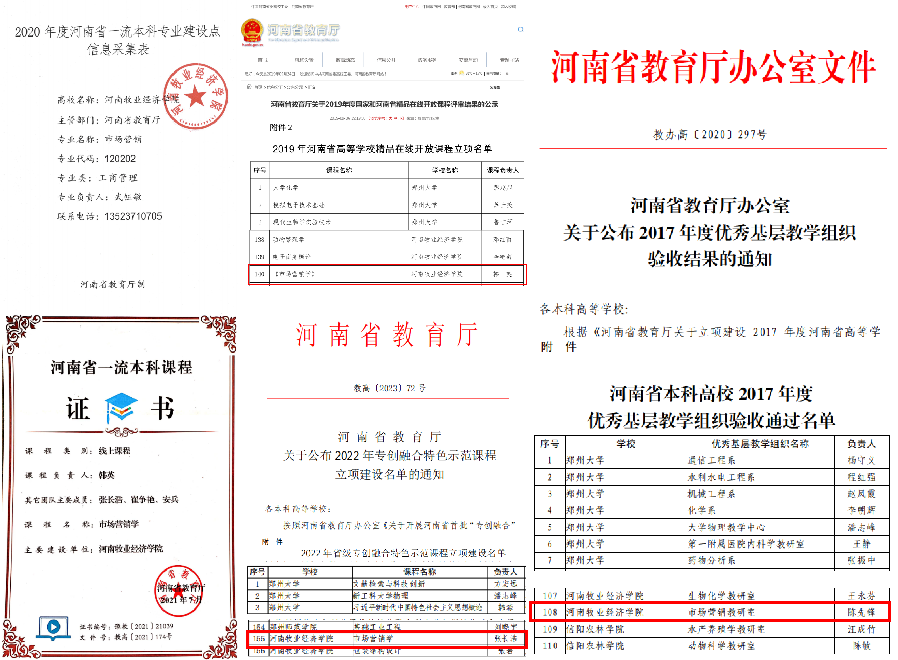Click the 河南省一流本科课程 certificate title
Screen dimensions: 898x660
[120, 366]
